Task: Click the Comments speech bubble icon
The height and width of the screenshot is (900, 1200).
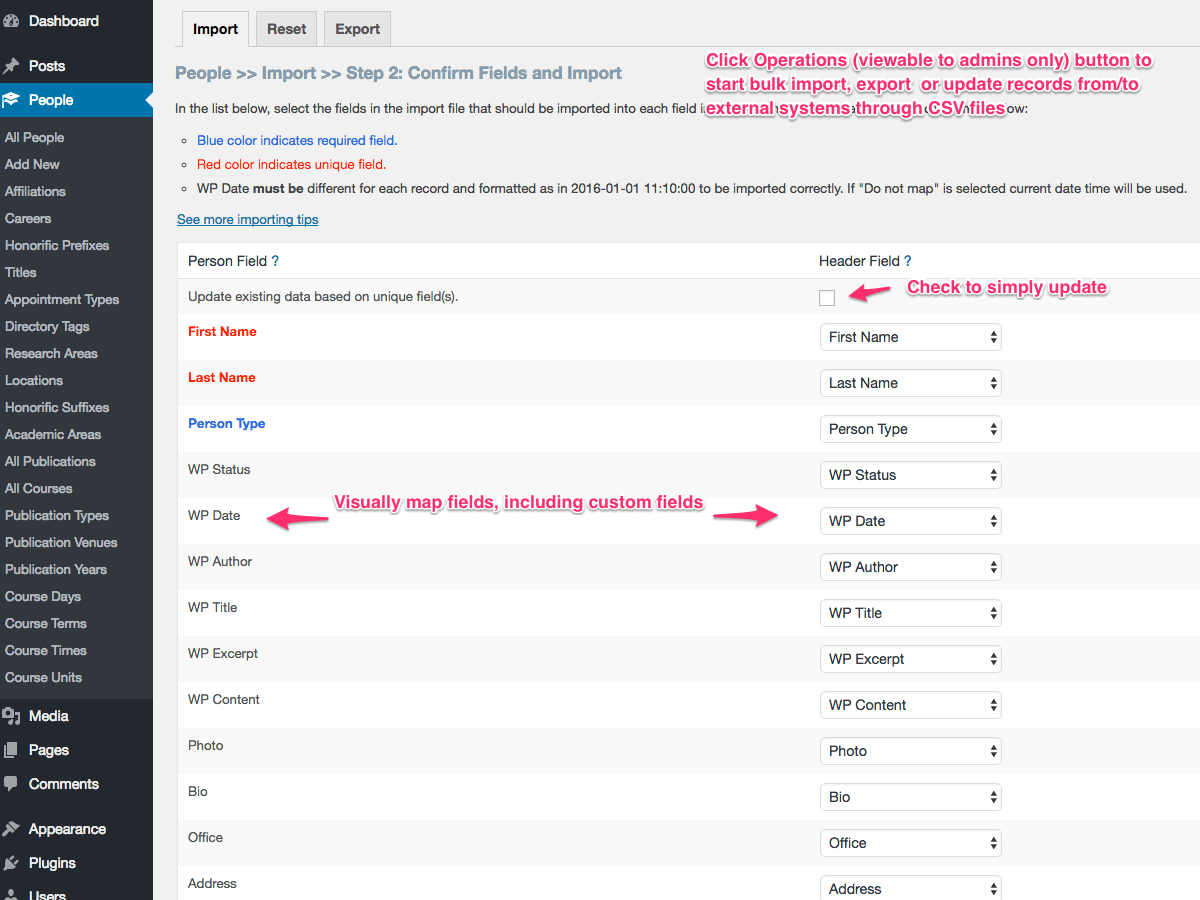Action: click(x=12, y=784)
